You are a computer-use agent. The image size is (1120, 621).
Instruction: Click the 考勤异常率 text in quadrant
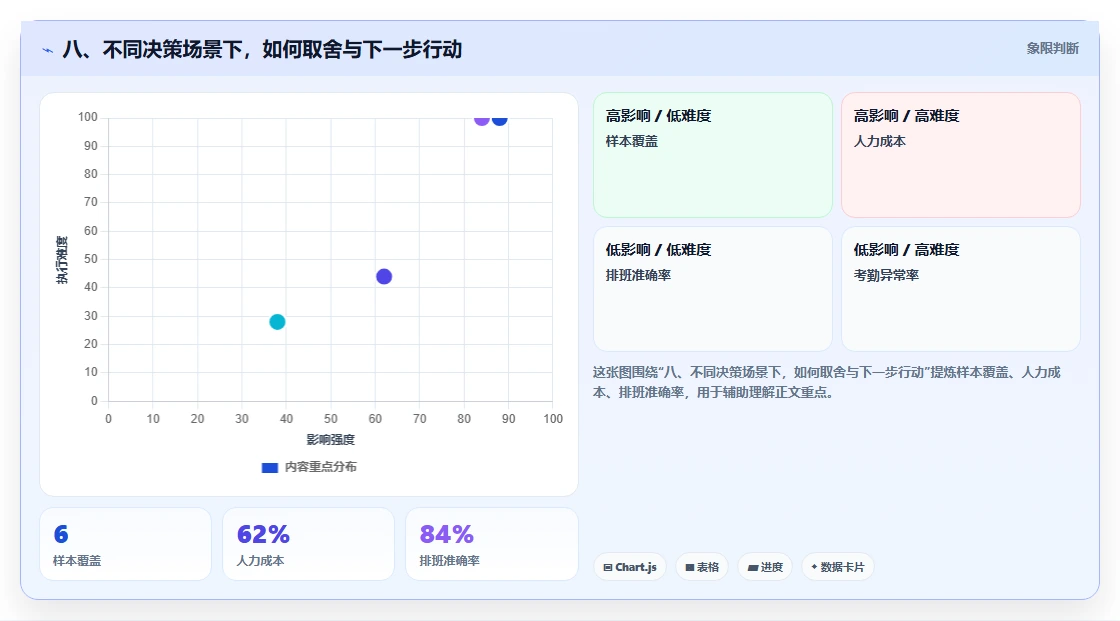(x=886, y=275)
